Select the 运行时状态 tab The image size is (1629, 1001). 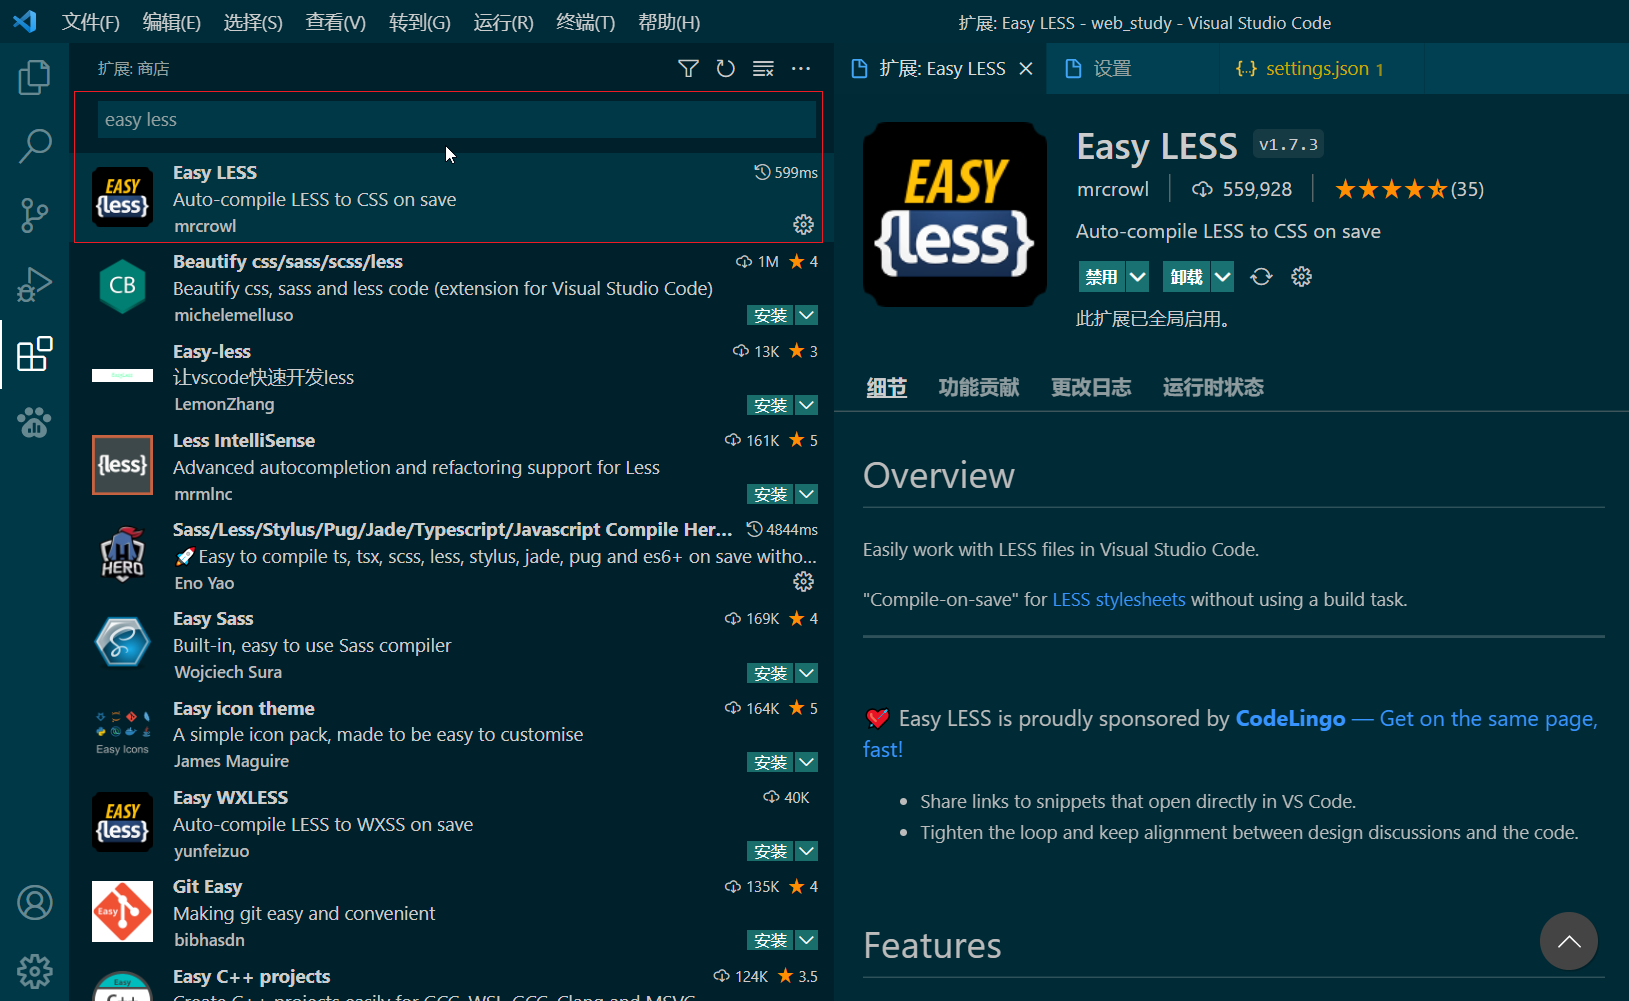(x=1213, y=387)
